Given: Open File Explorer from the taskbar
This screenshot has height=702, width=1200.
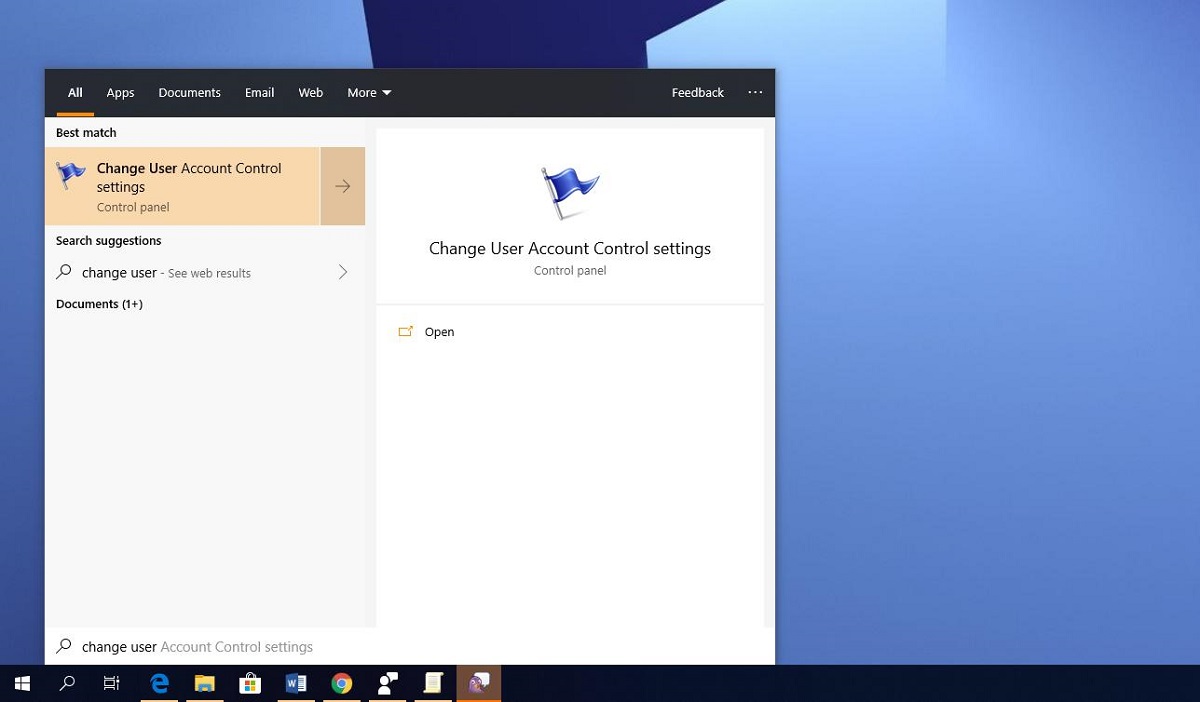Looking at the screenshot, I should [x=204, y=683].
